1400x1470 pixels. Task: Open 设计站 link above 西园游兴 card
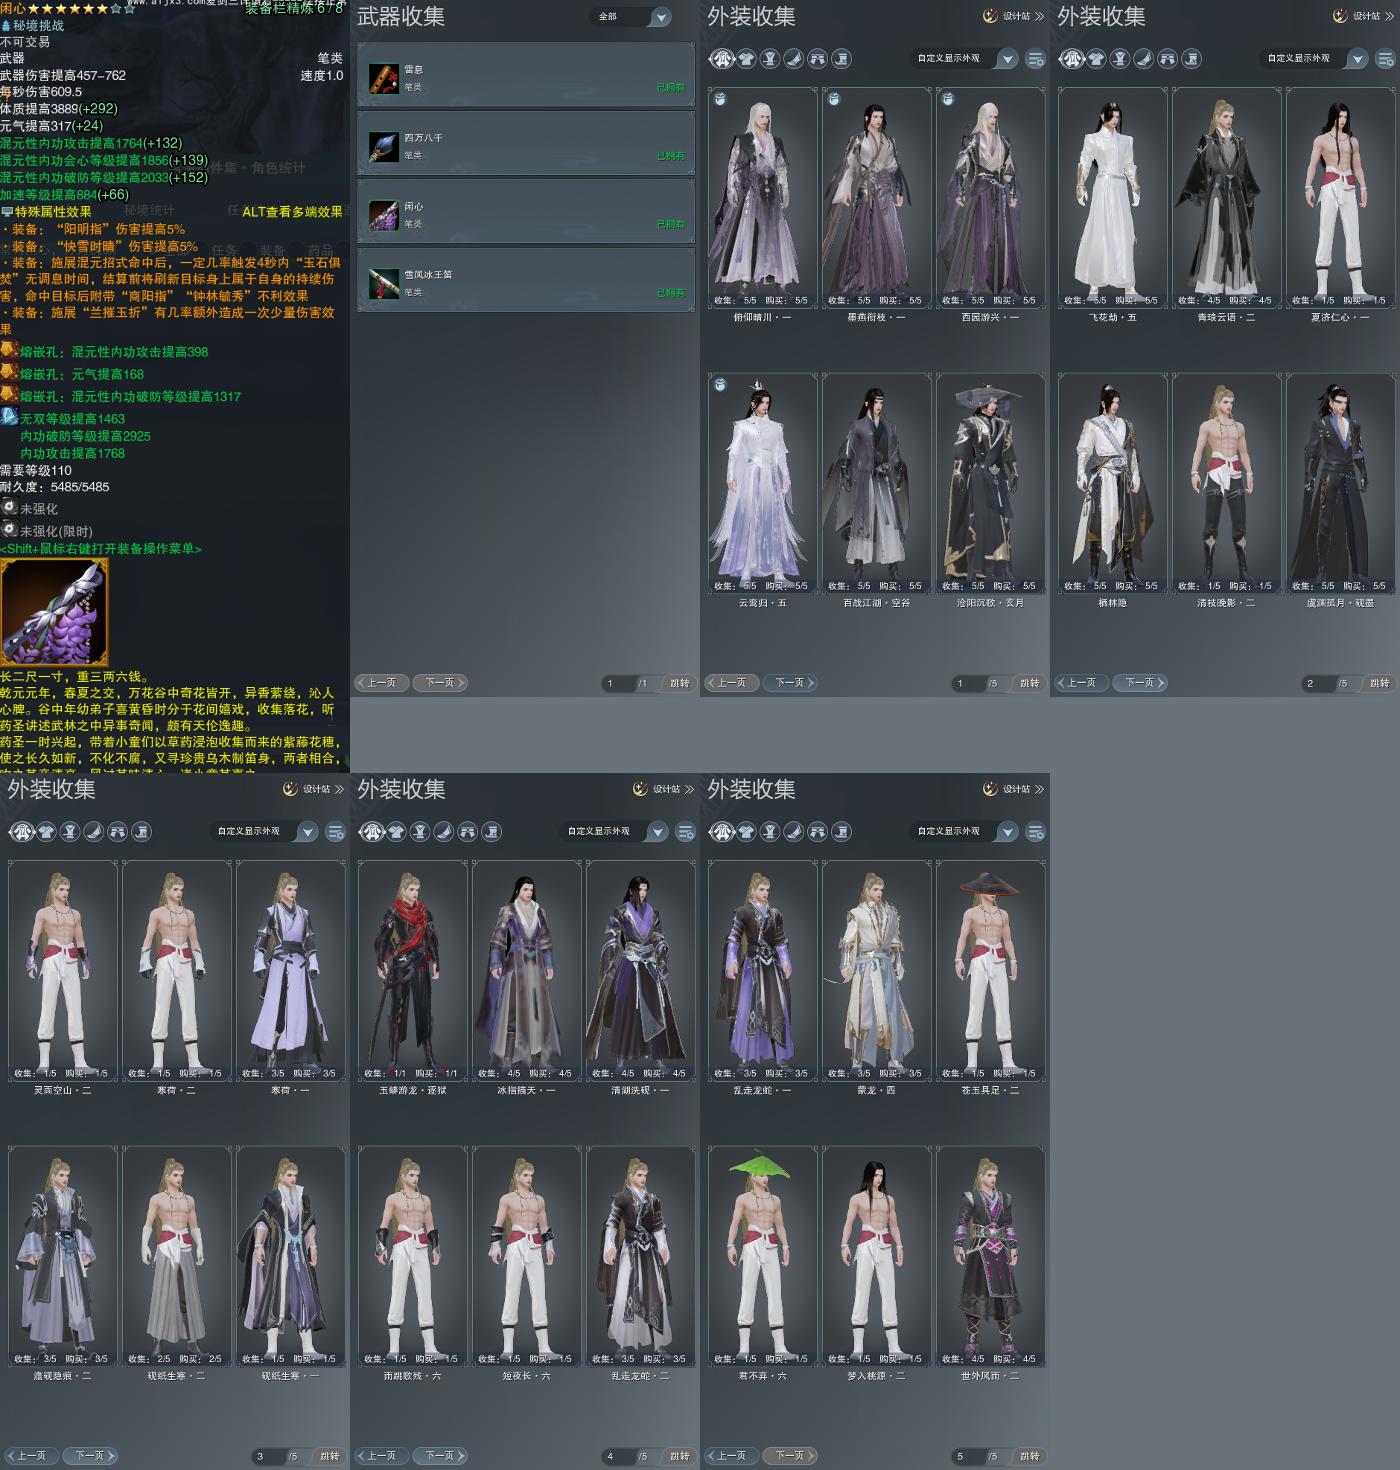(x=1013, y=16)
